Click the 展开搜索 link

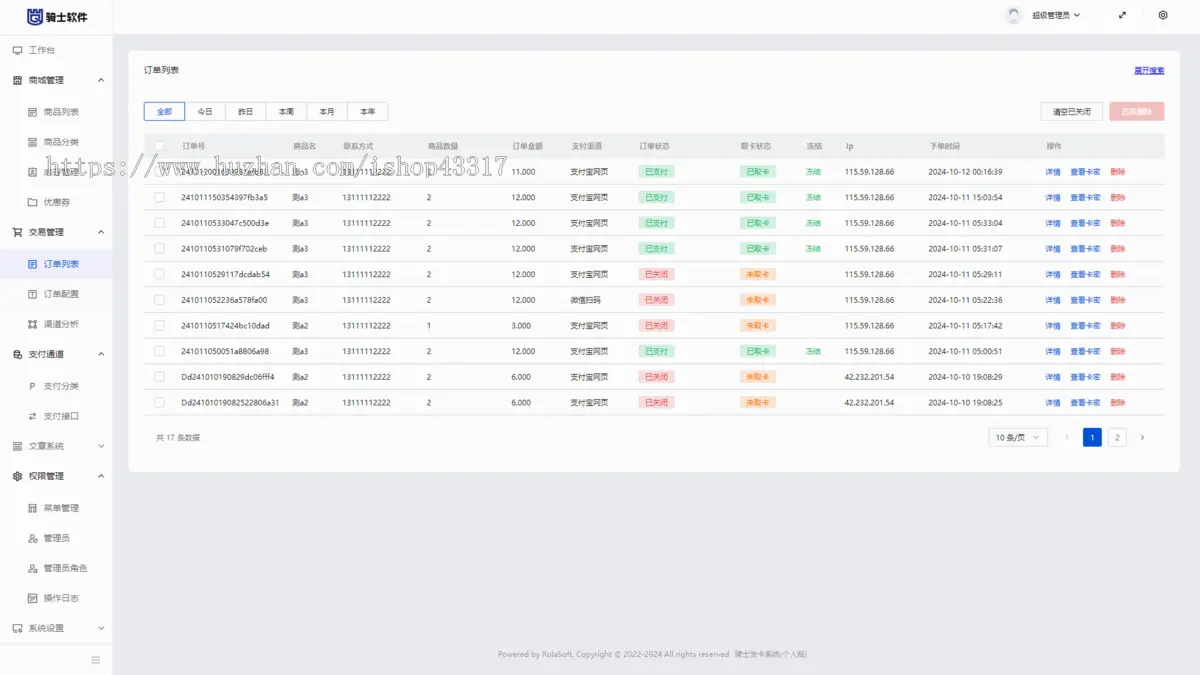[1148, 71]
